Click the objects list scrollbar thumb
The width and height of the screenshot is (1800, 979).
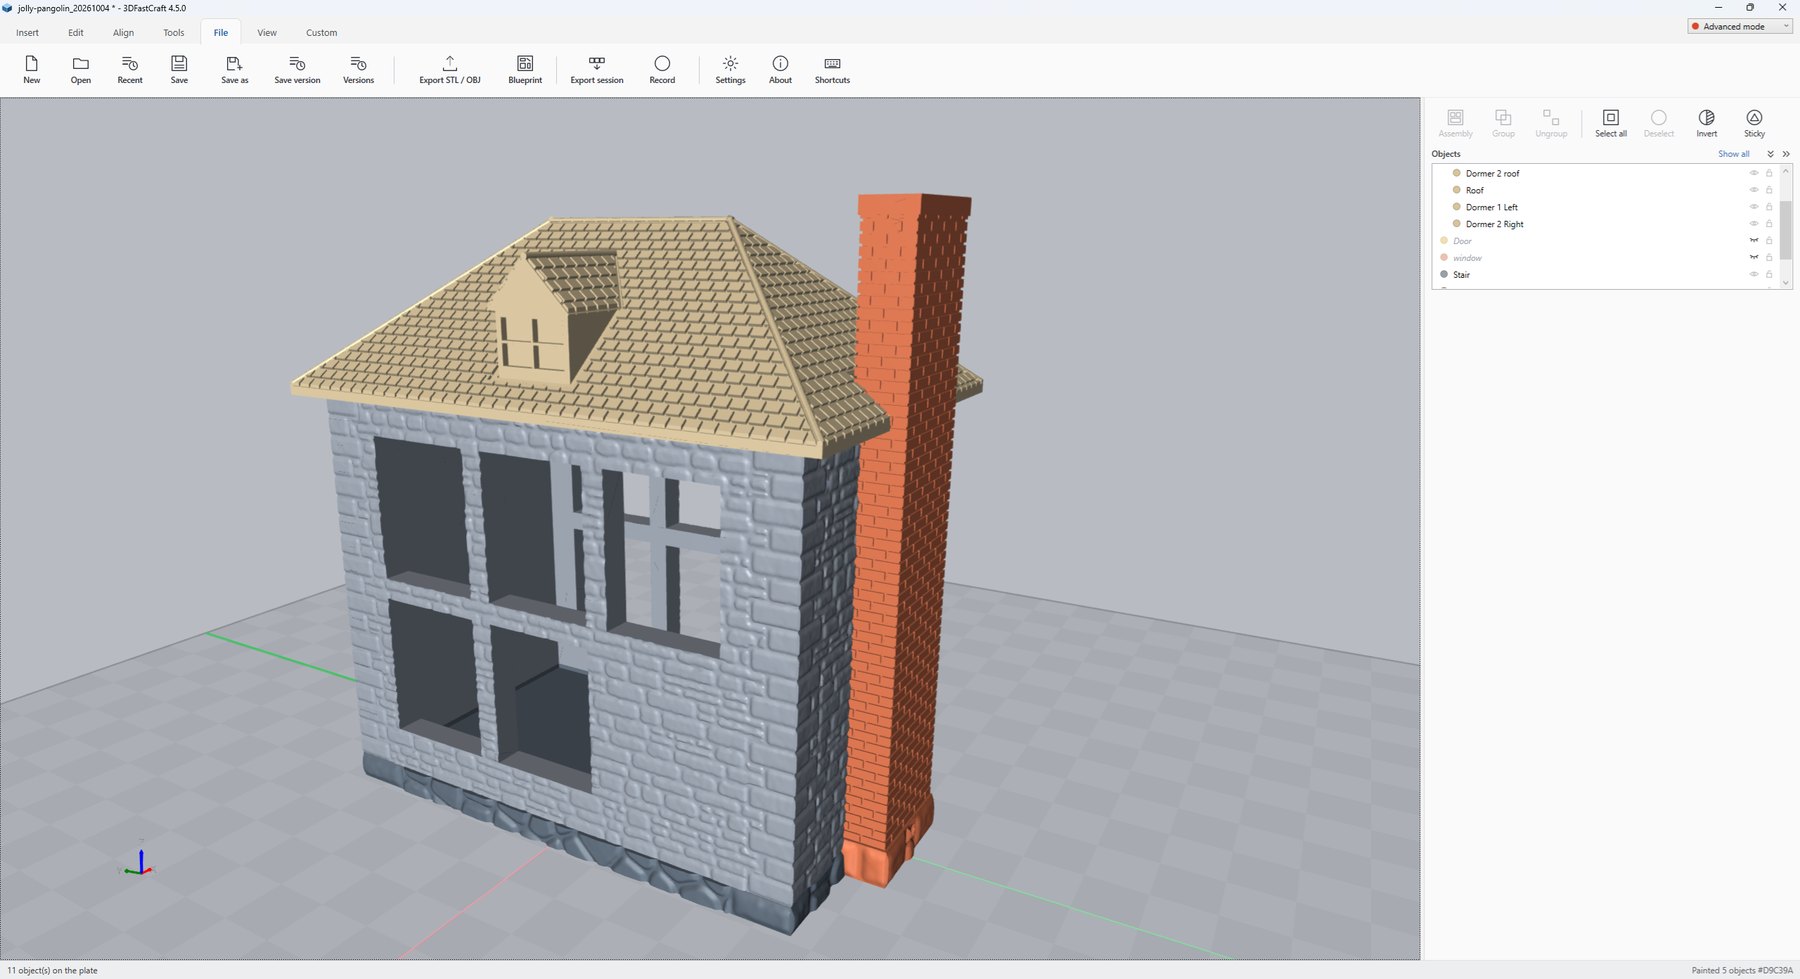click(x=1785, y=231)
